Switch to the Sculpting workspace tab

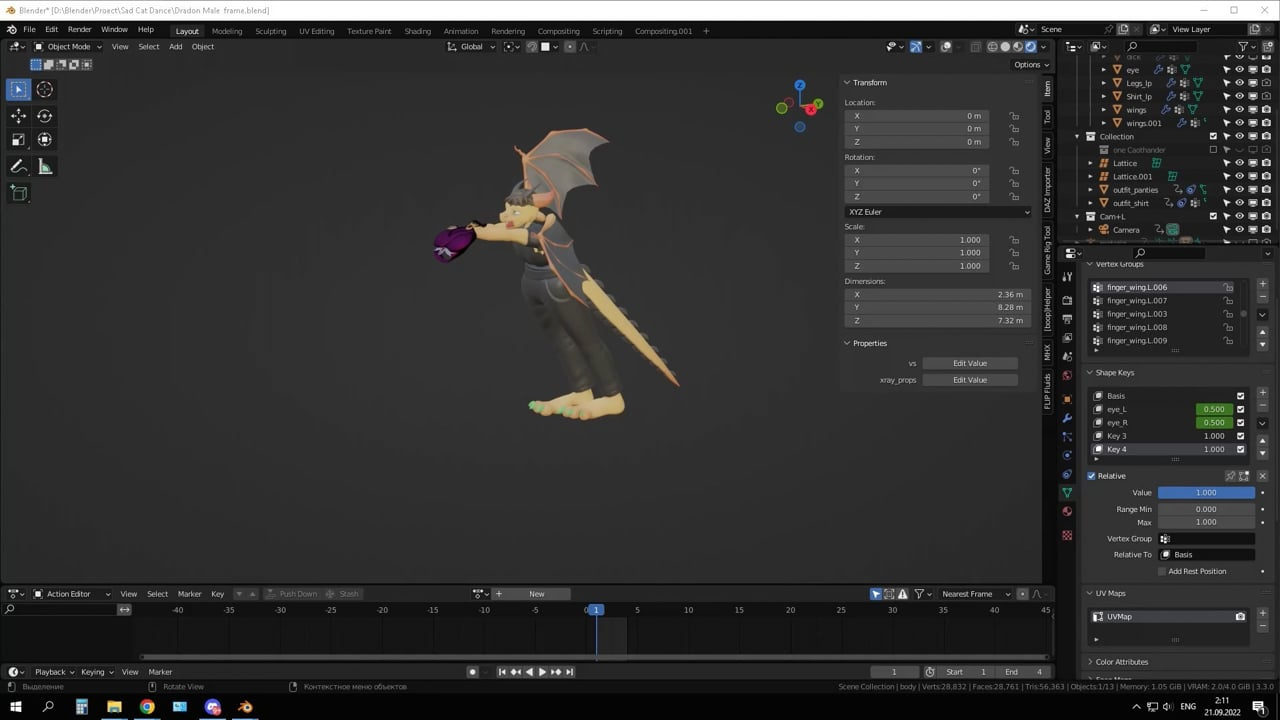click(270, 31)
